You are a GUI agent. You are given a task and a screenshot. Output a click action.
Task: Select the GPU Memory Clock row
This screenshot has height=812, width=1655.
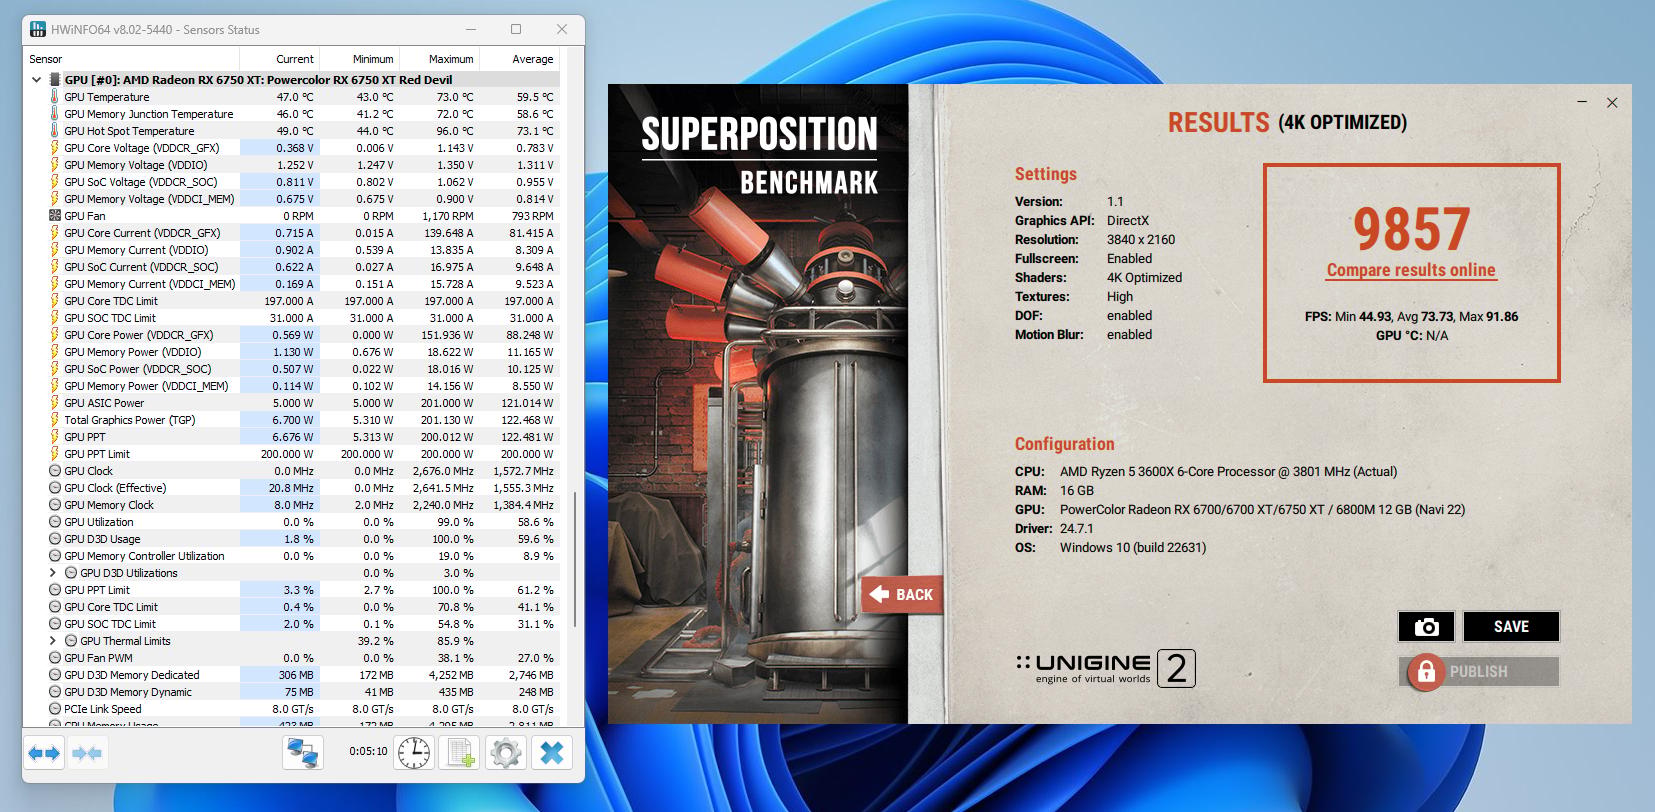[x=292, y=505]
